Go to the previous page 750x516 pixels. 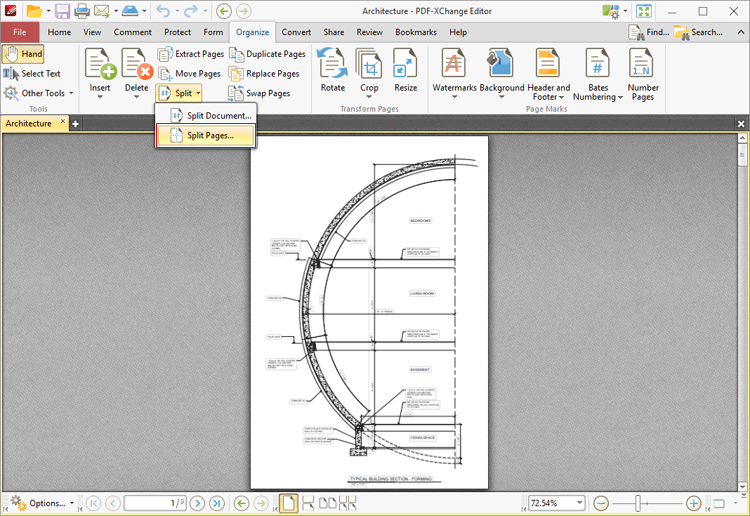click(113, 503)
